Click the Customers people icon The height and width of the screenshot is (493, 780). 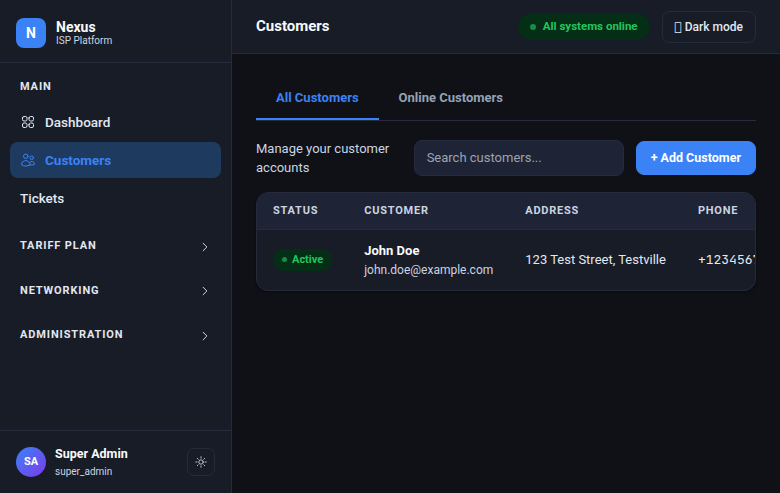pyautogui.click(x=28, y=160)
